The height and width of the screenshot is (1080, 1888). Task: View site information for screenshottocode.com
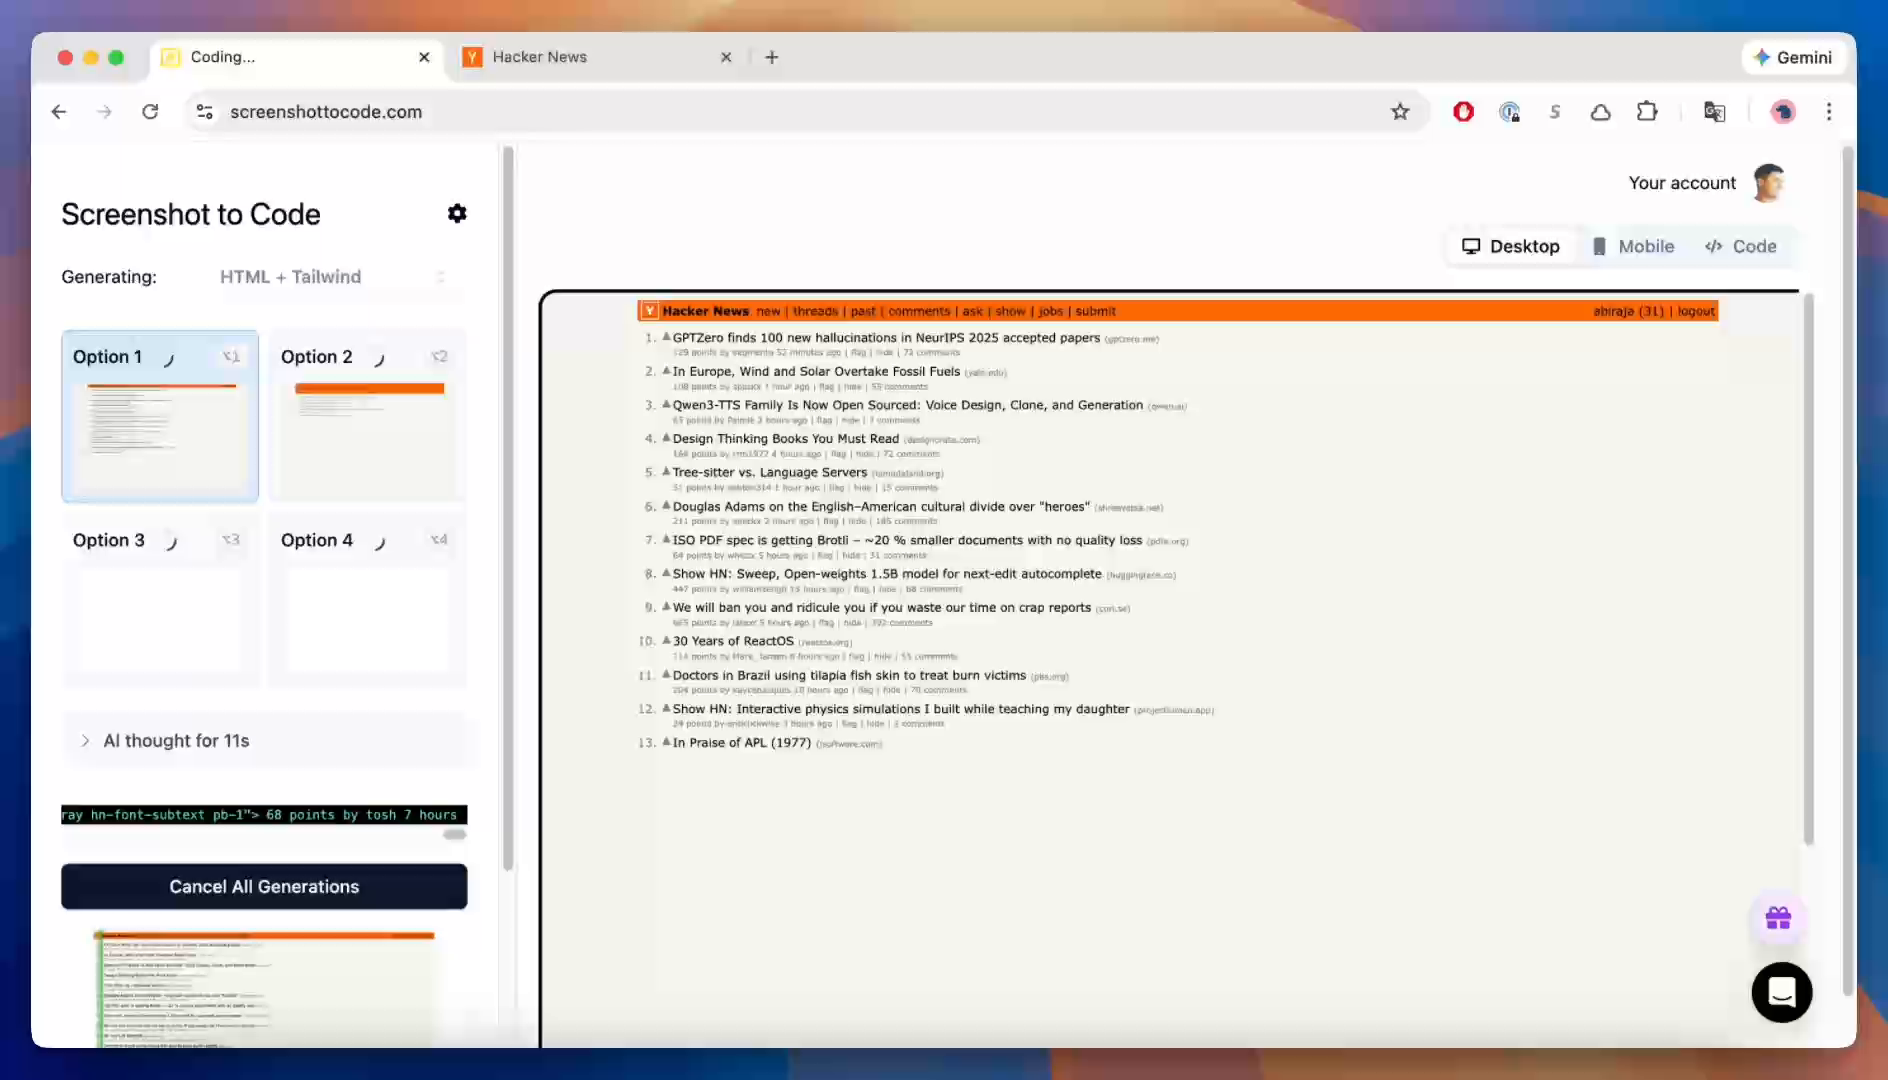(205, 112)
